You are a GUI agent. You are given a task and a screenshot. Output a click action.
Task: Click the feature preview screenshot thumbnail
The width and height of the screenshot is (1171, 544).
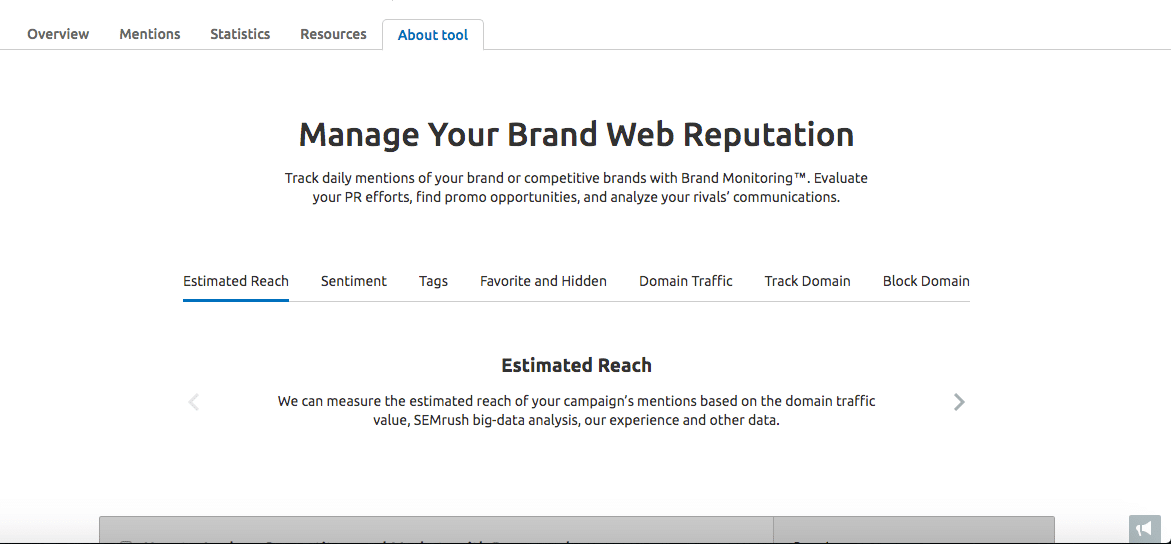click(576, 530)
